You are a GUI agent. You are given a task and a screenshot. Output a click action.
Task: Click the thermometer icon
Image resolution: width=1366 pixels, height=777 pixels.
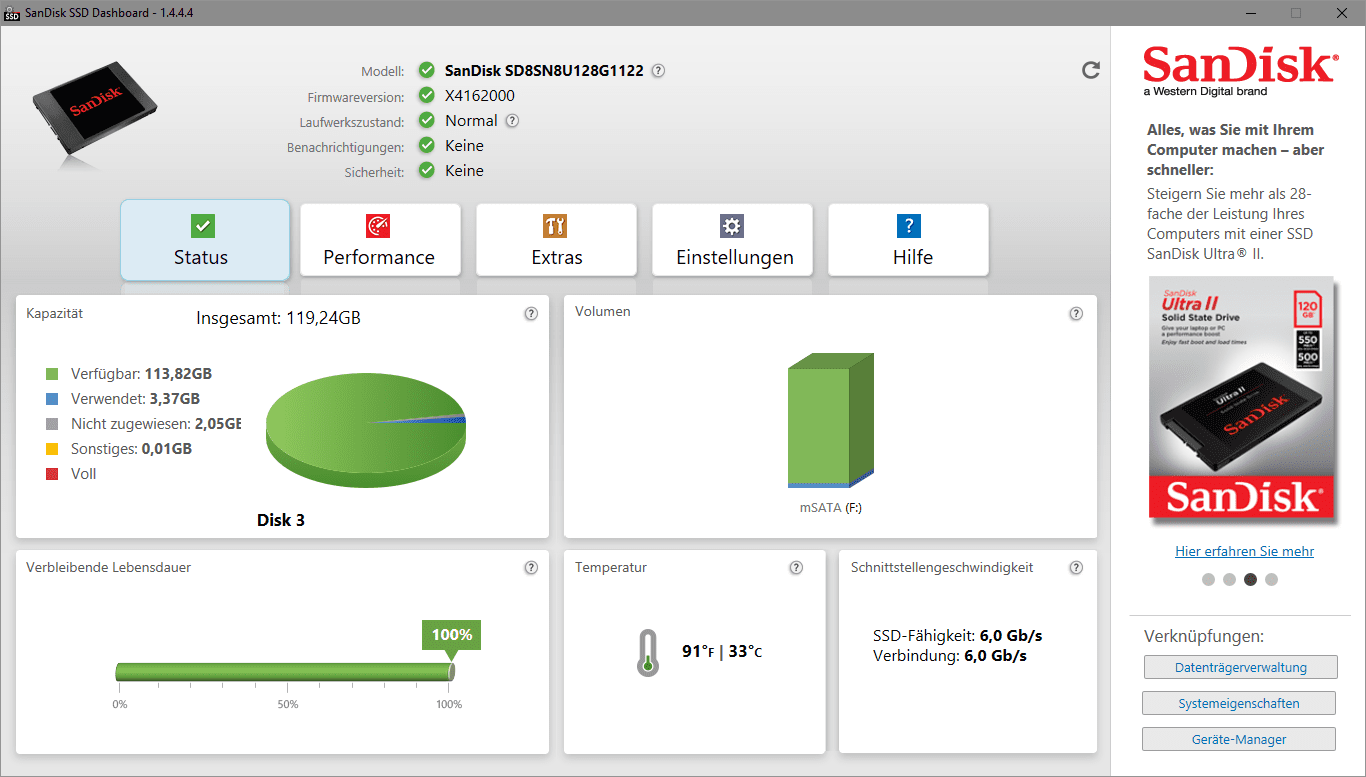648,653
